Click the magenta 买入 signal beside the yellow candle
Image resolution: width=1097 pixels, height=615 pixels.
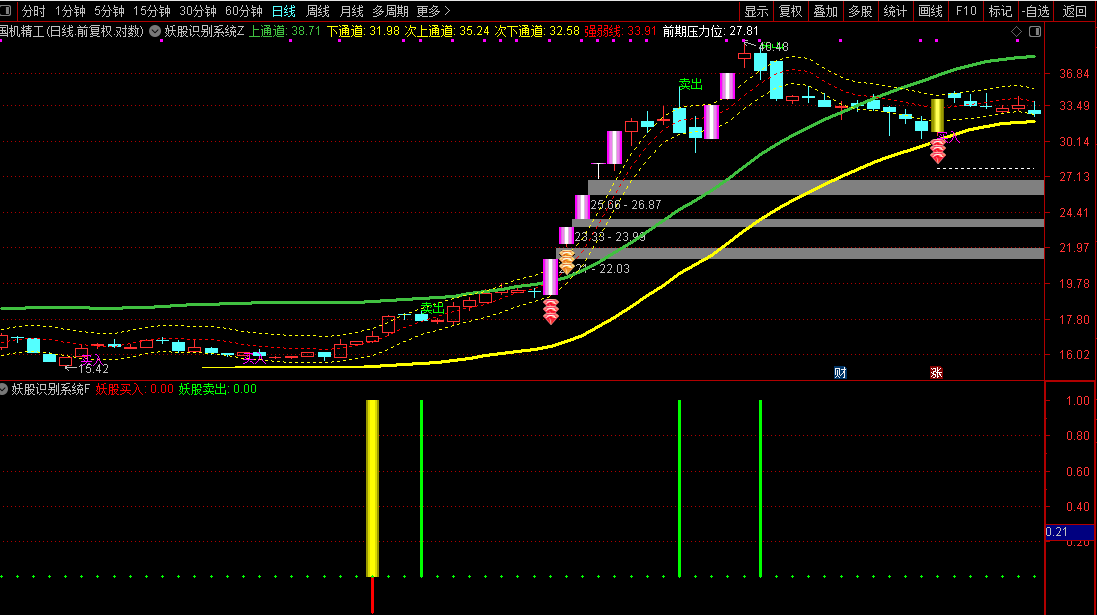coord(949,137)
